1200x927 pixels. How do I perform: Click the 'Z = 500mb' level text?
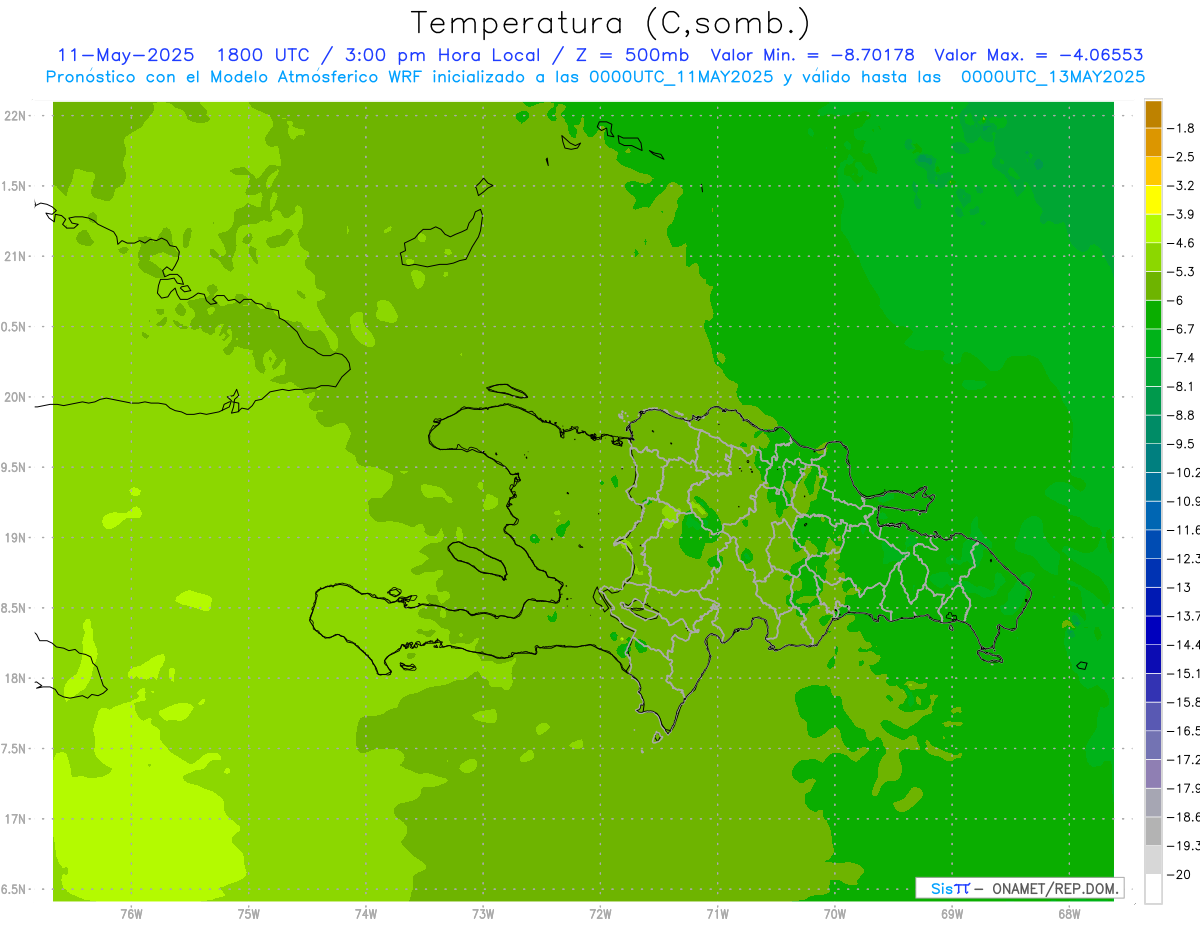pyautogui.click(x=628, y=55)
